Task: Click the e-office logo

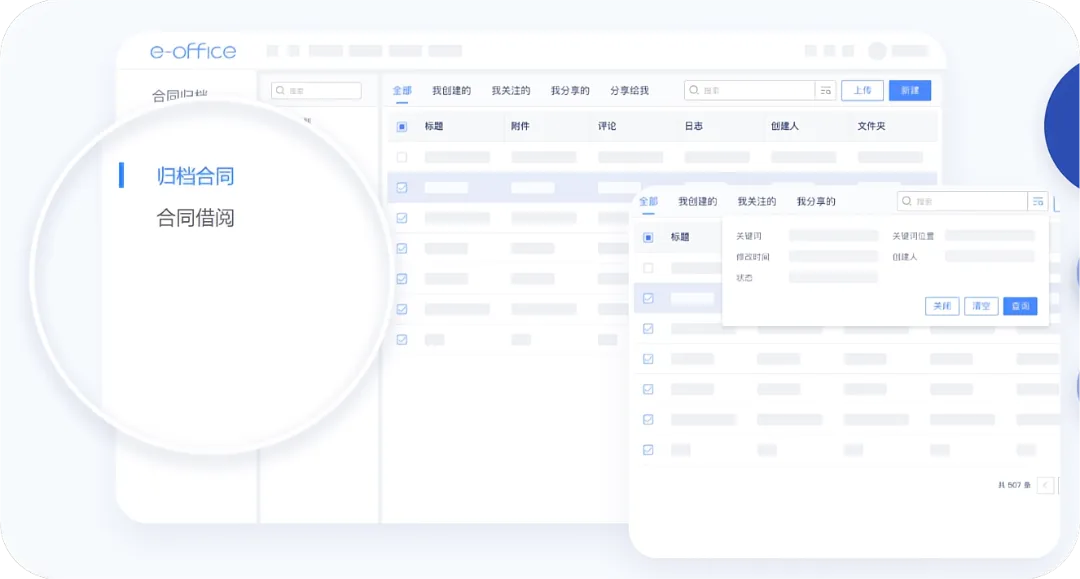Action: click(193, 51)
